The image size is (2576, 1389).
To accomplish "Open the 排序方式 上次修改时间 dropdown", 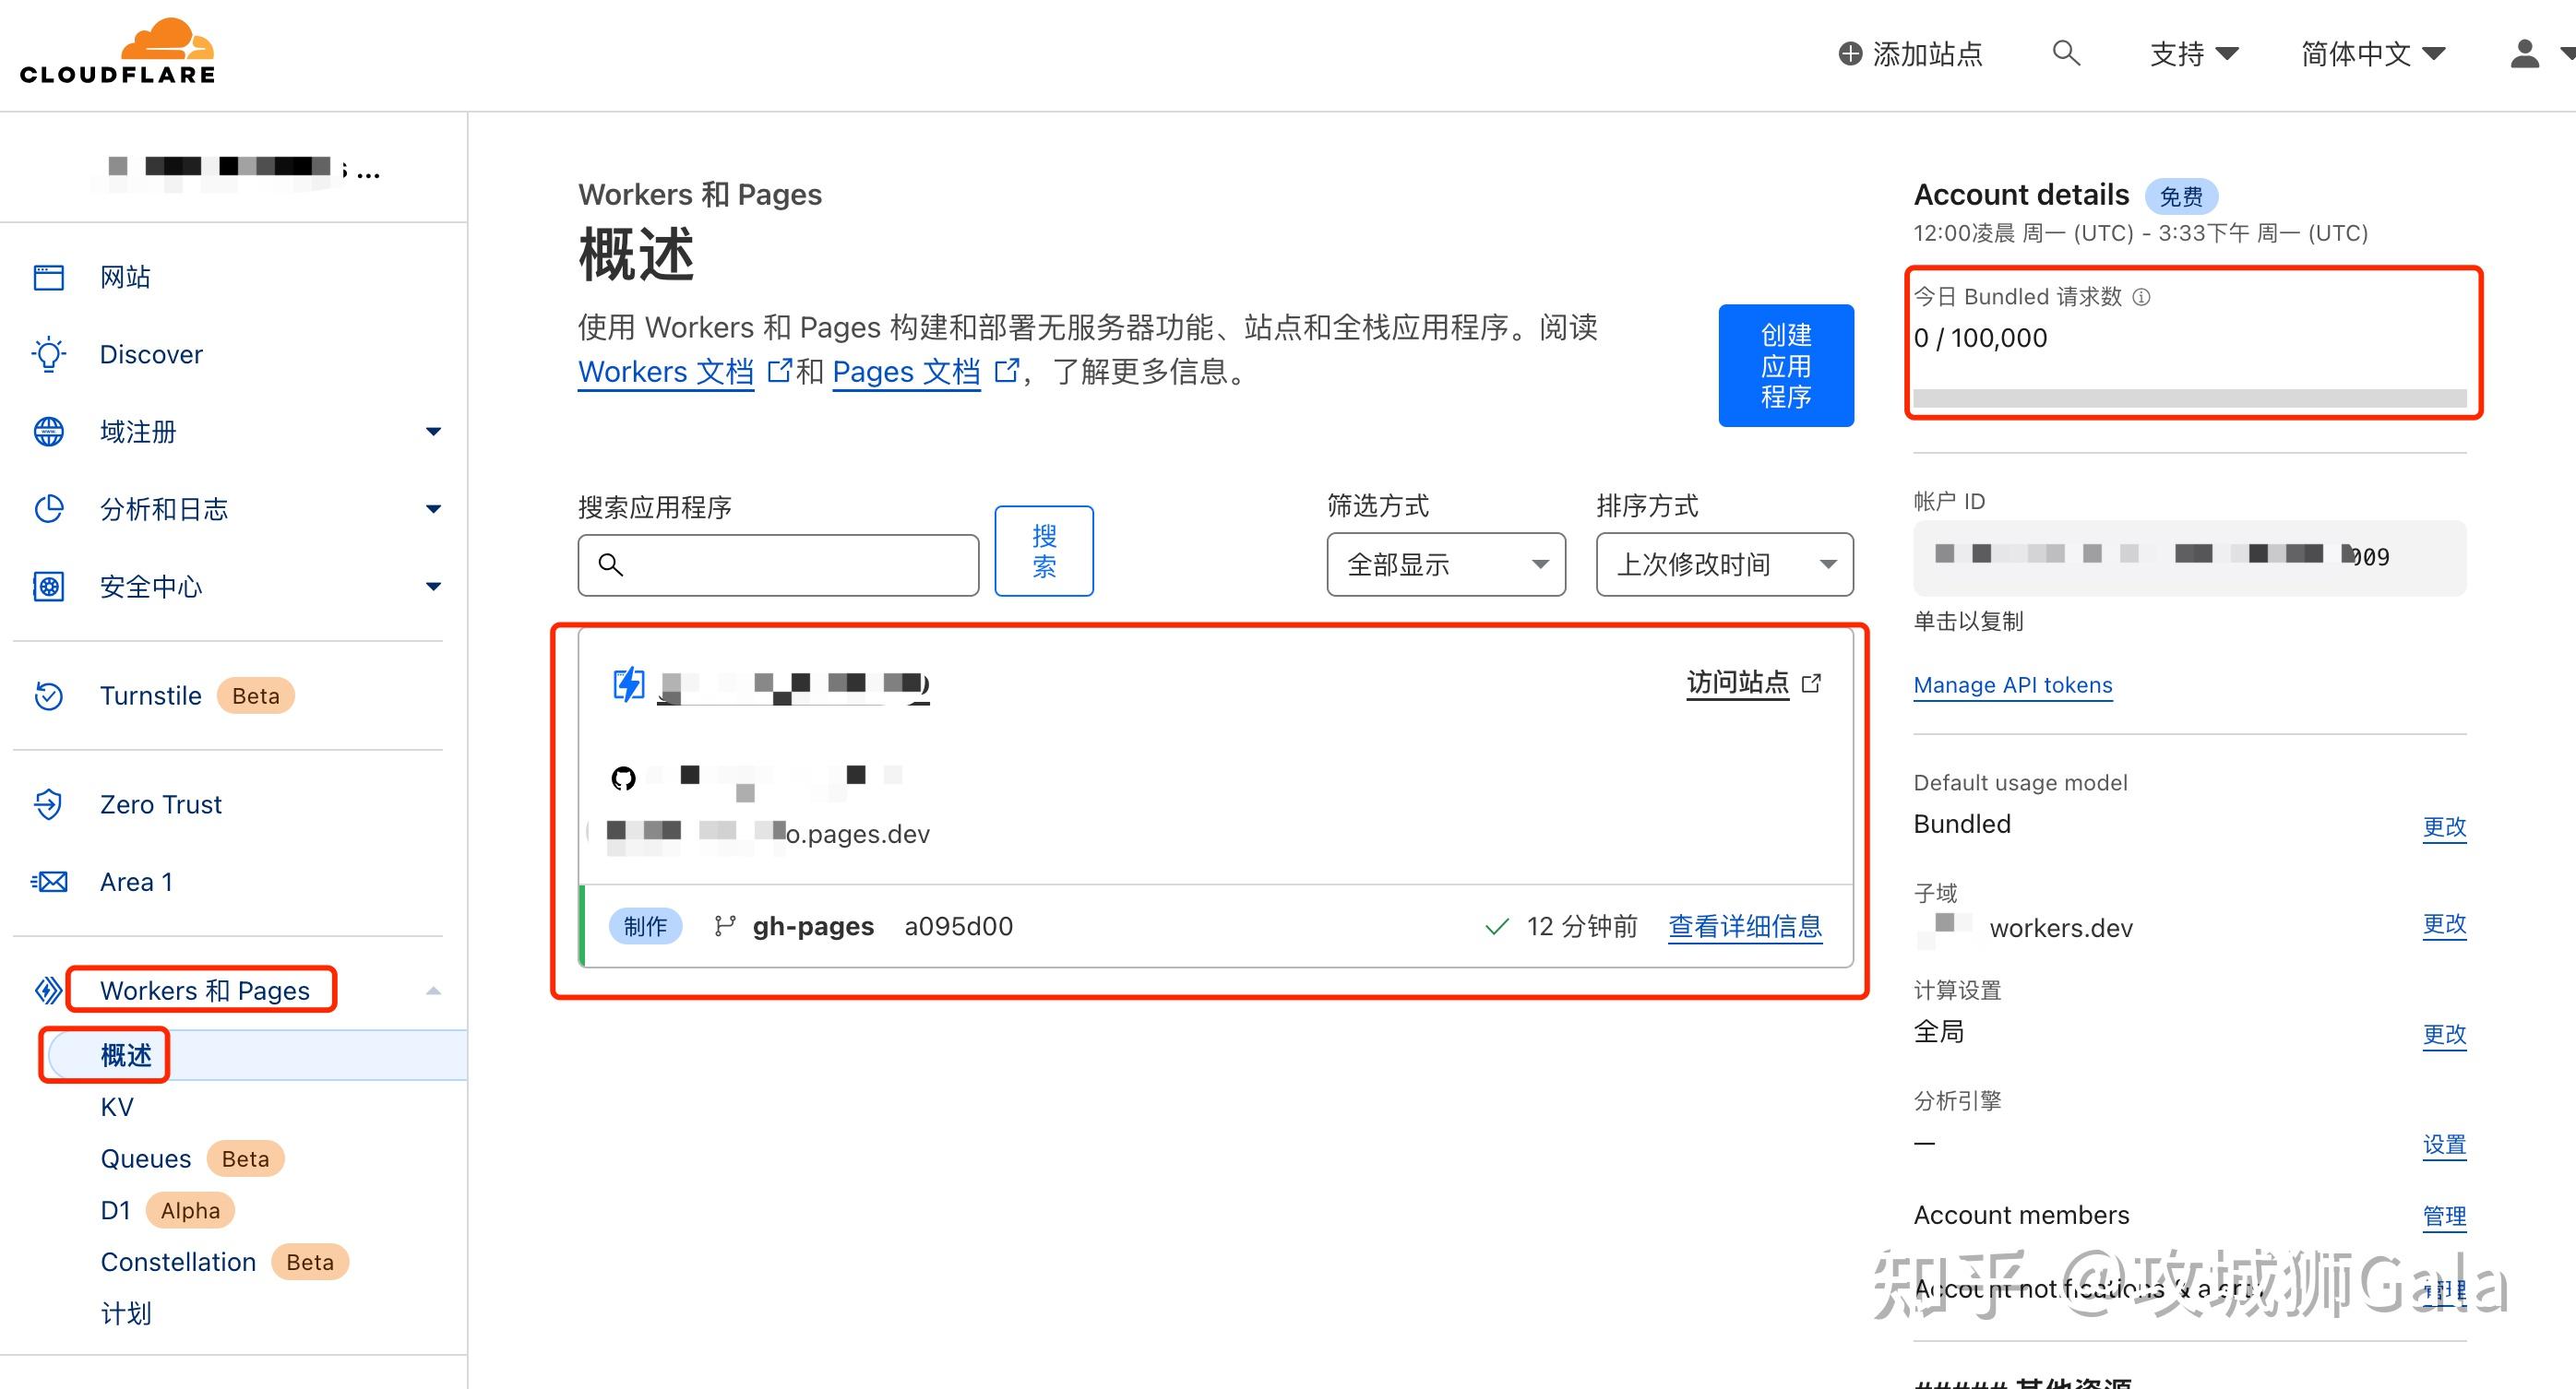I will [x=1725, y=565].
